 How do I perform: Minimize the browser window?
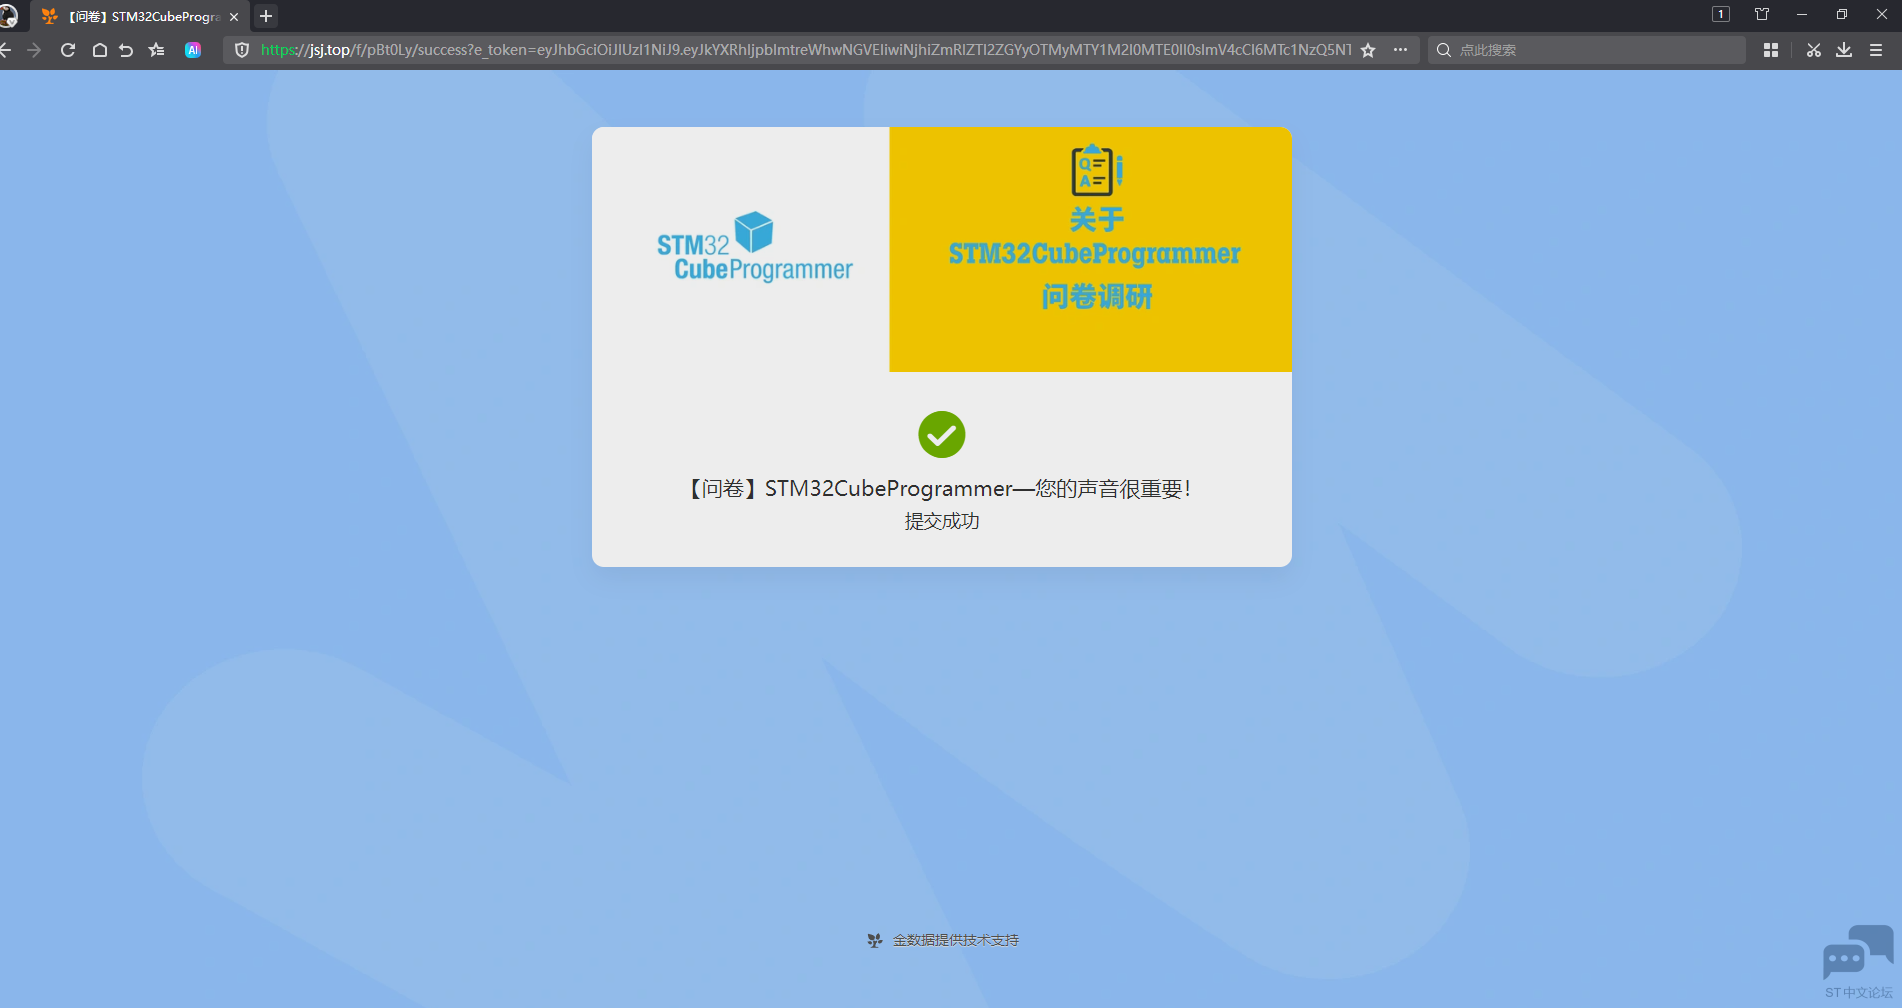point(1802,14)
